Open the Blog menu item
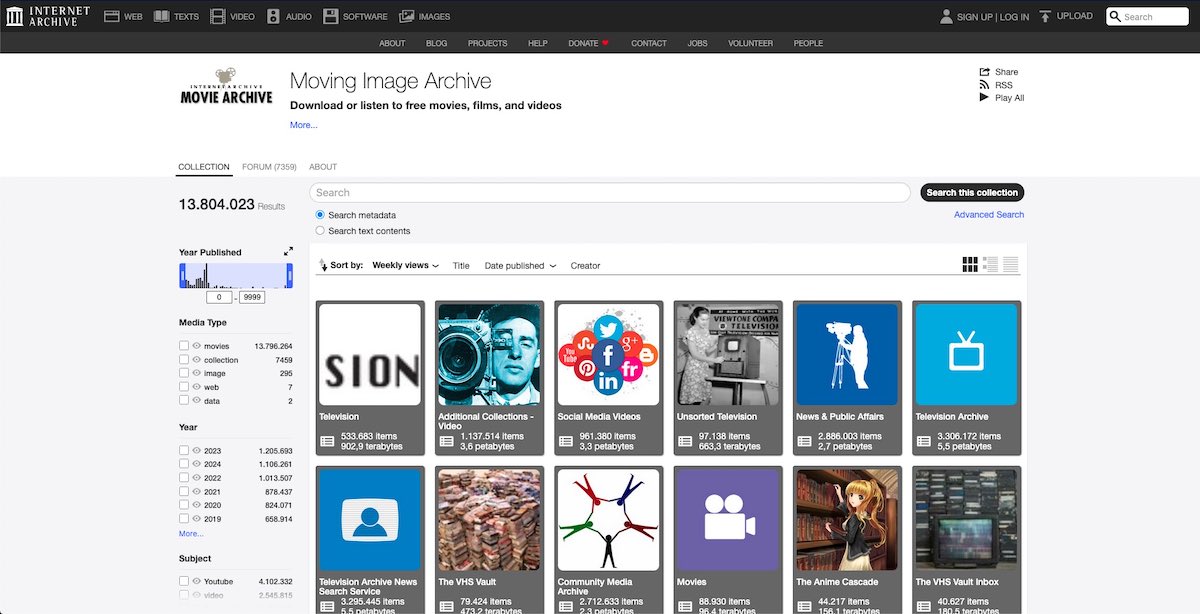The width and height of the screenshot is (1200, 614). [436, 43]
